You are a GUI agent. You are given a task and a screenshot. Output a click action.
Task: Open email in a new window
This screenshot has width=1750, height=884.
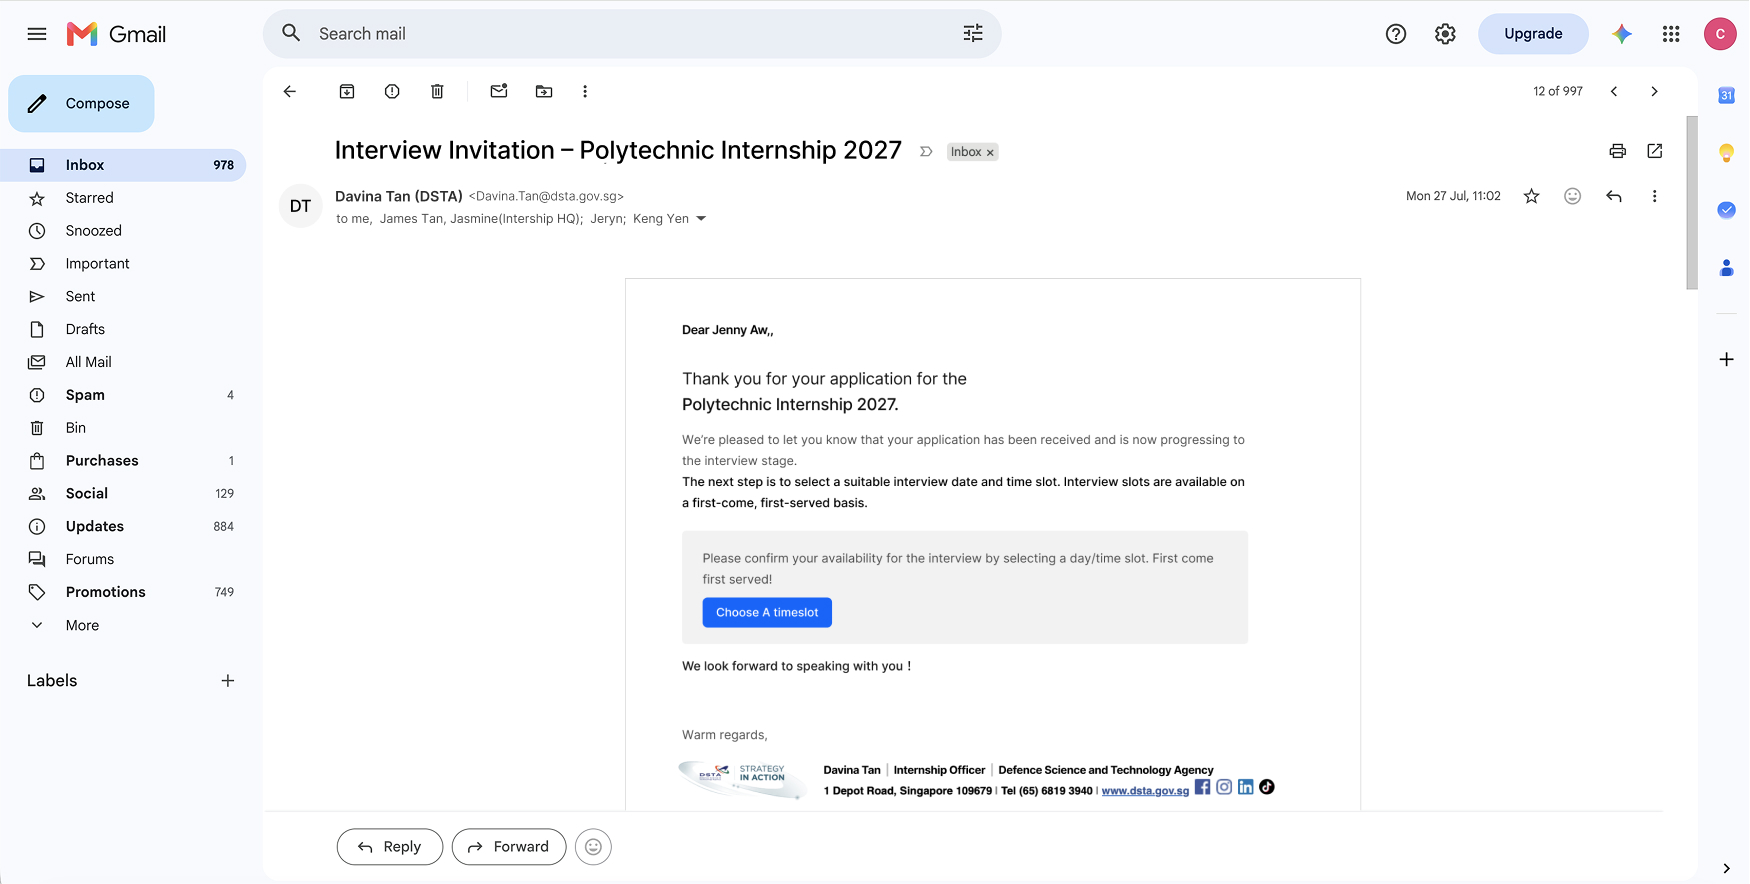[1655, 151]
